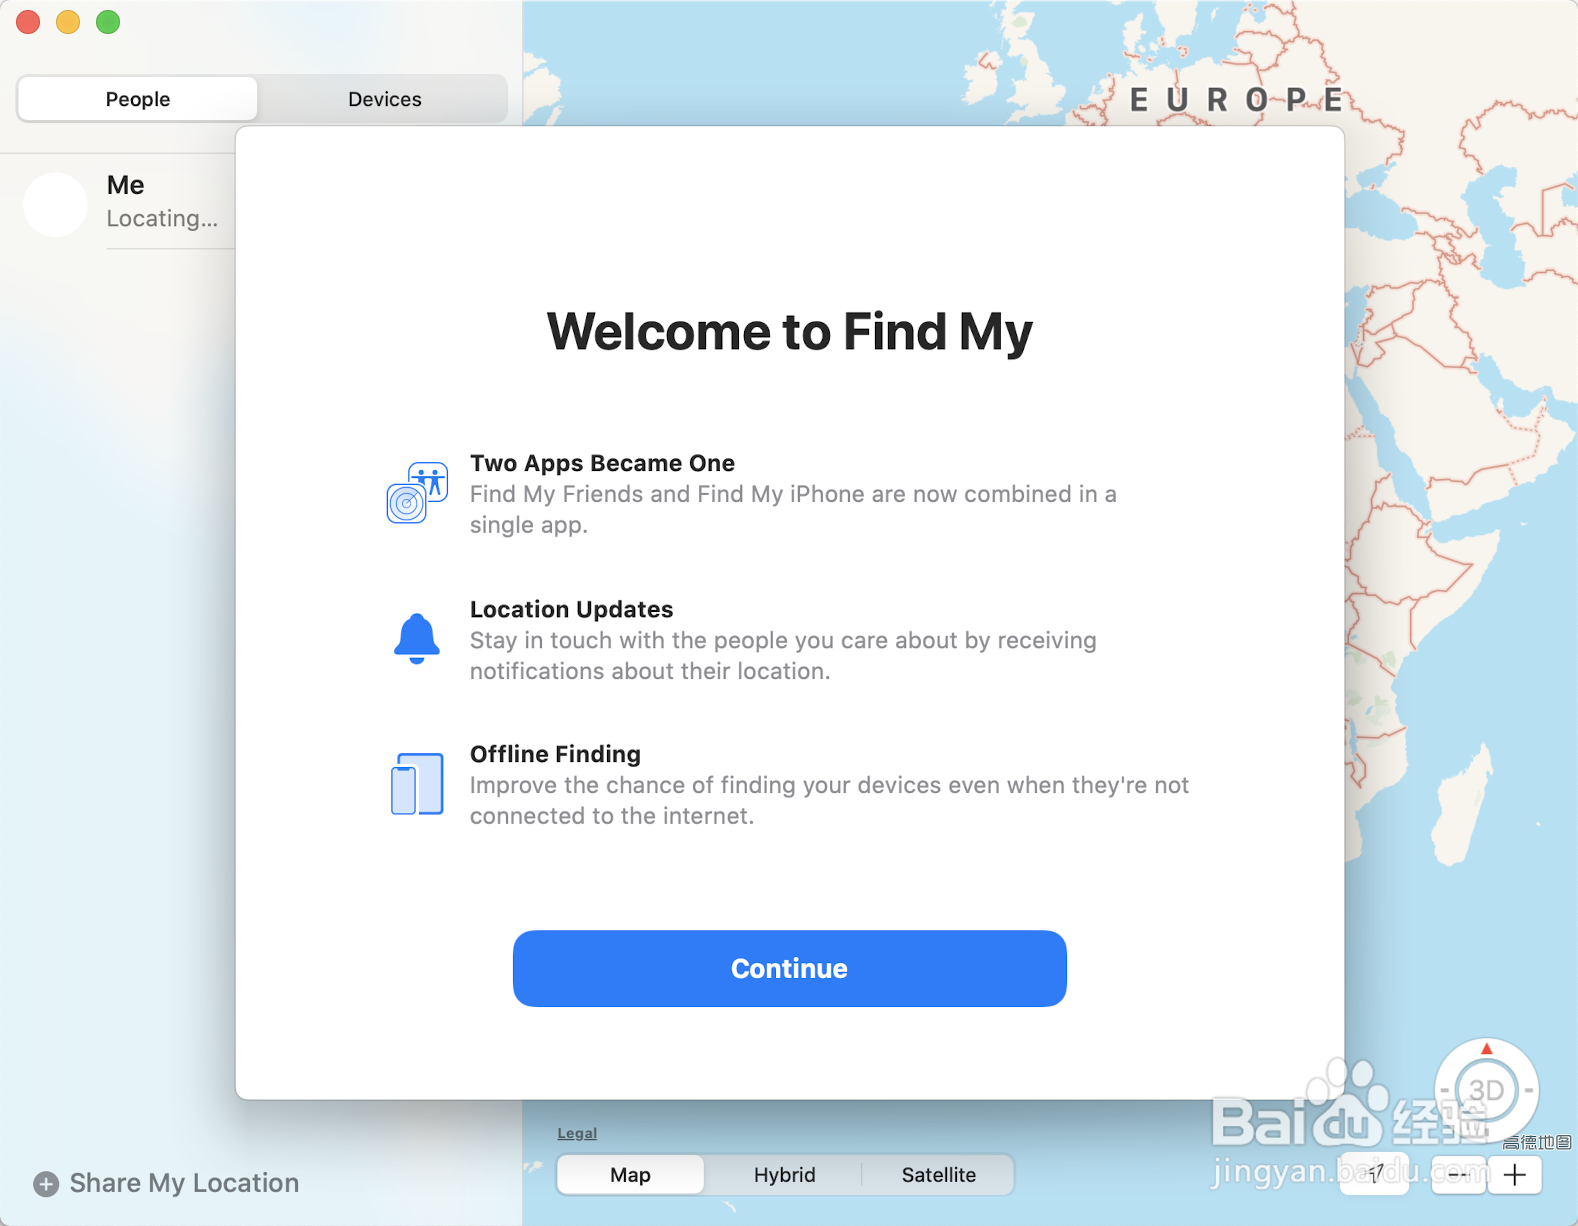This screenshot has height=1226, width=1578.
Task: Select the Hybrid view mode
Action: click(784, 1175)
